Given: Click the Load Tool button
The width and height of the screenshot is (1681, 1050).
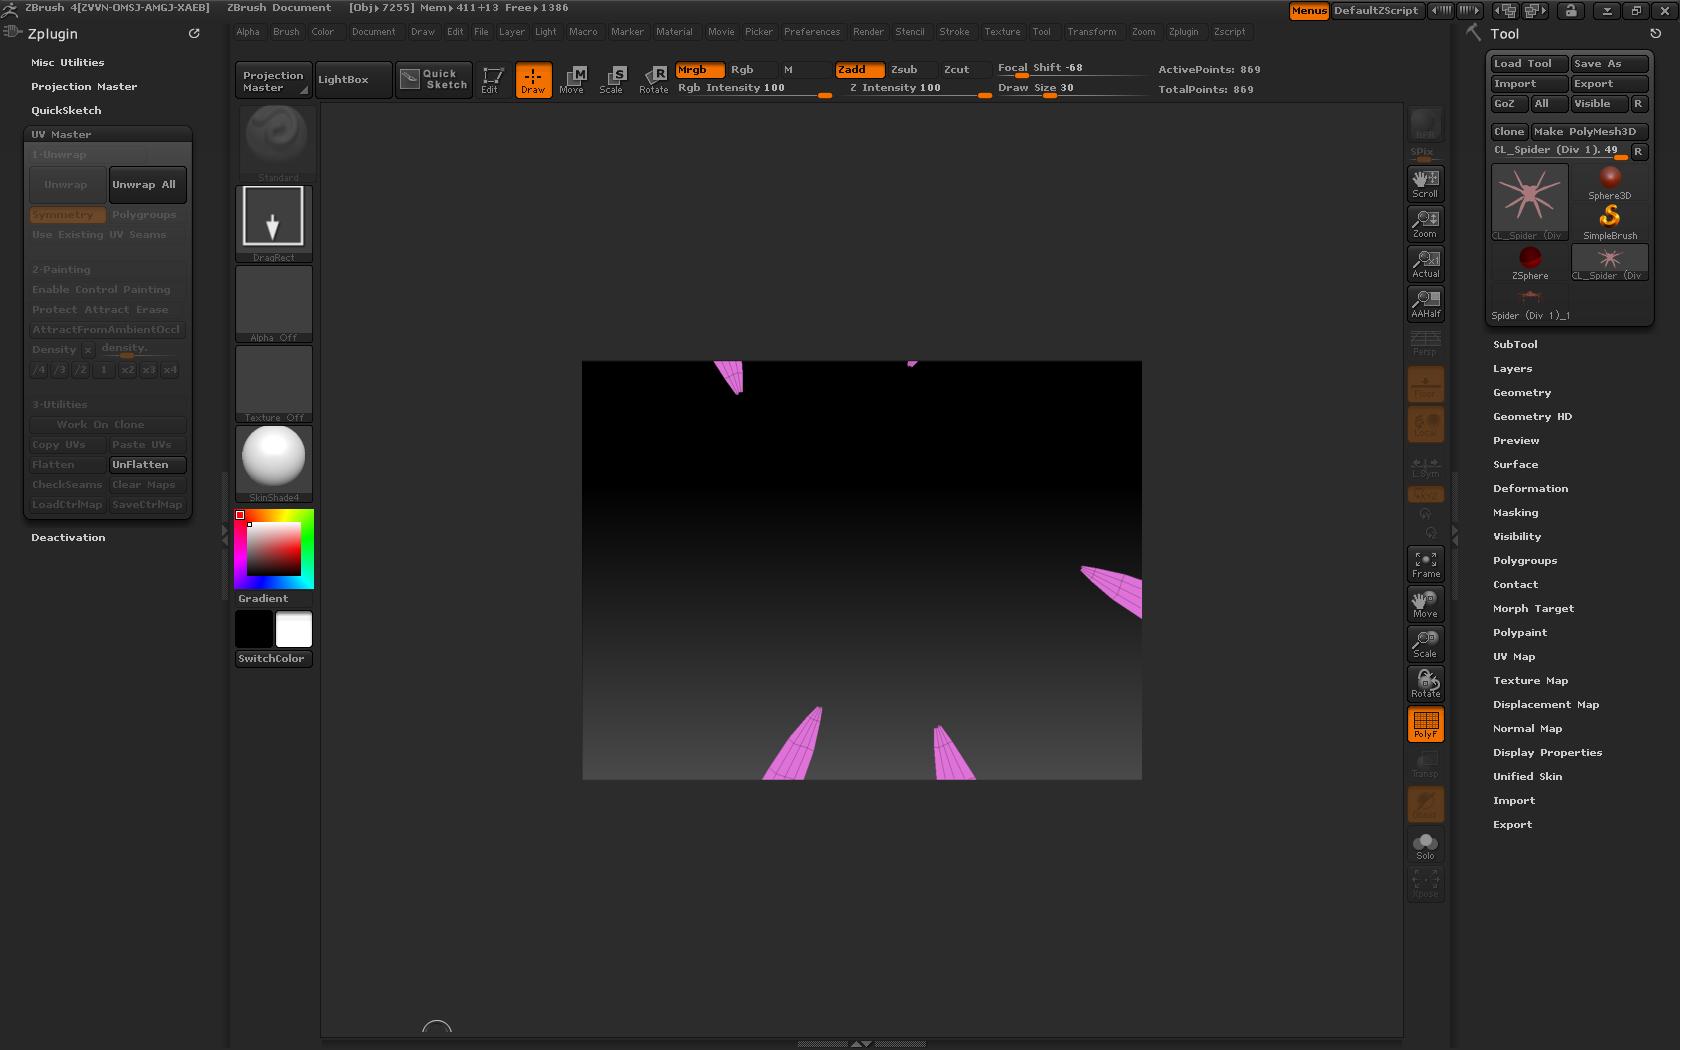Looking at the screenshot, I should [1529, 64].
